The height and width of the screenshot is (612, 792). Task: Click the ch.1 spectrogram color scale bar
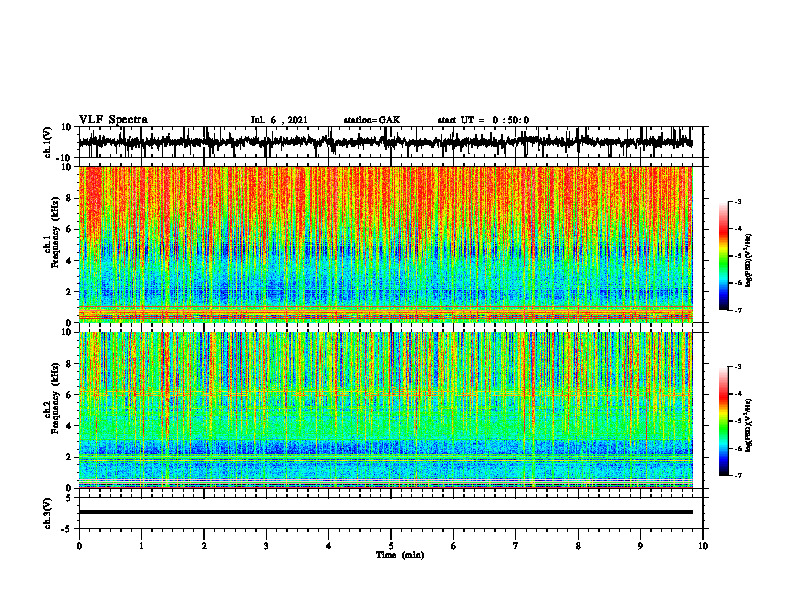(x=723, y=256)
